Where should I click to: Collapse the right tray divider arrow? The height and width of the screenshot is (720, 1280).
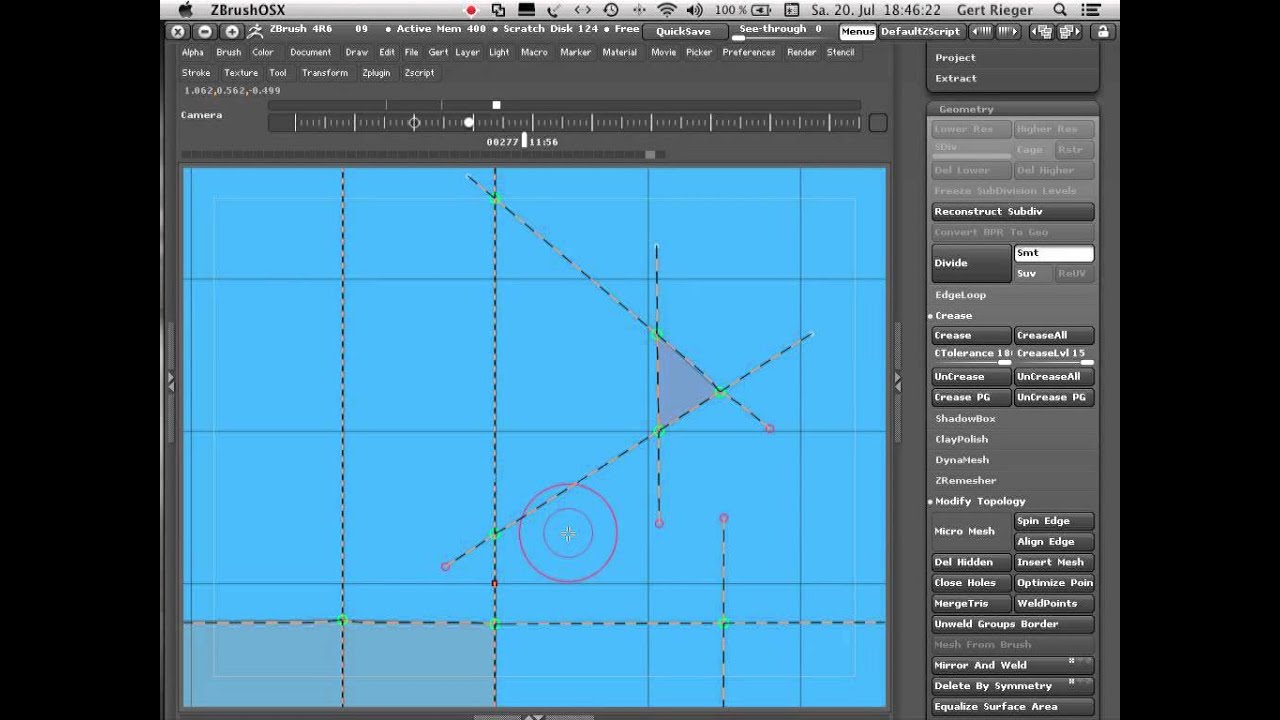[897, 381]
